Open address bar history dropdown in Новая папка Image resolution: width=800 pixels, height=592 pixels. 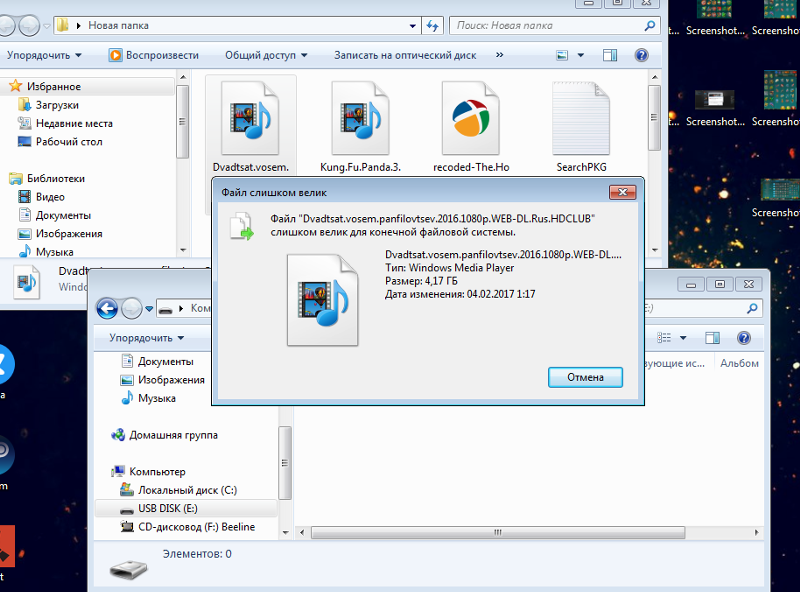pyautogui.click(x=412, y=26)
